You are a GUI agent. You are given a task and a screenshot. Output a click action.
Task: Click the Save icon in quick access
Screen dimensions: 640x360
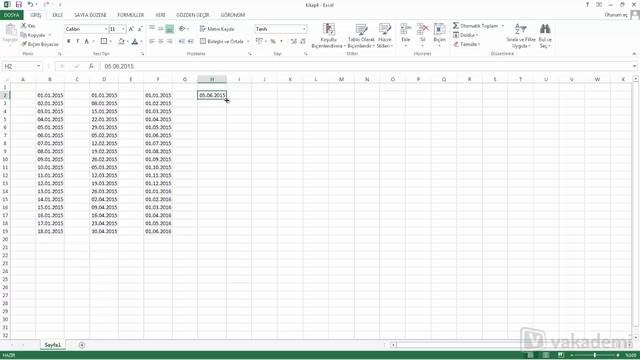(x=18, y=4)
